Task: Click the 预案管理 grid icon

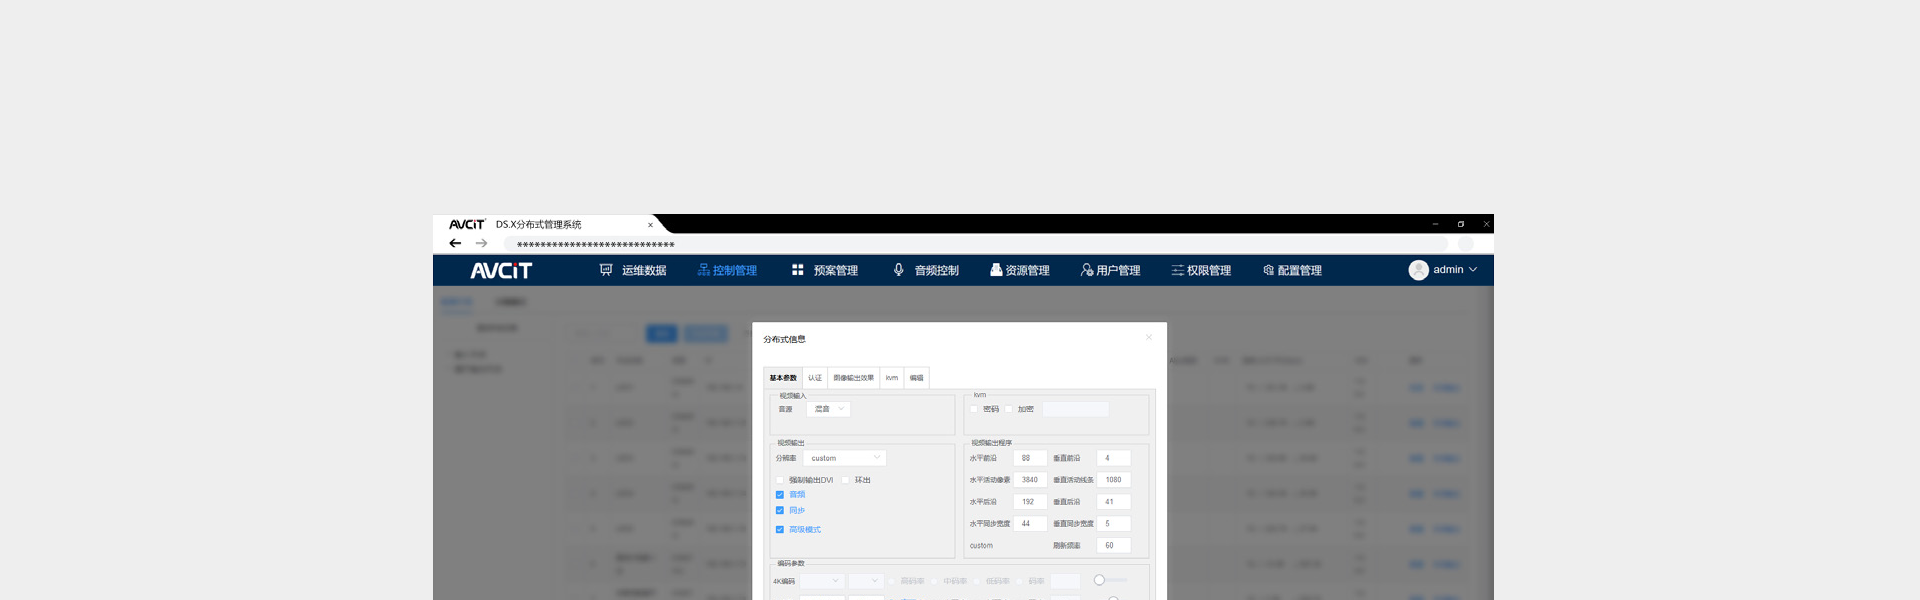Action: [798, 270]
